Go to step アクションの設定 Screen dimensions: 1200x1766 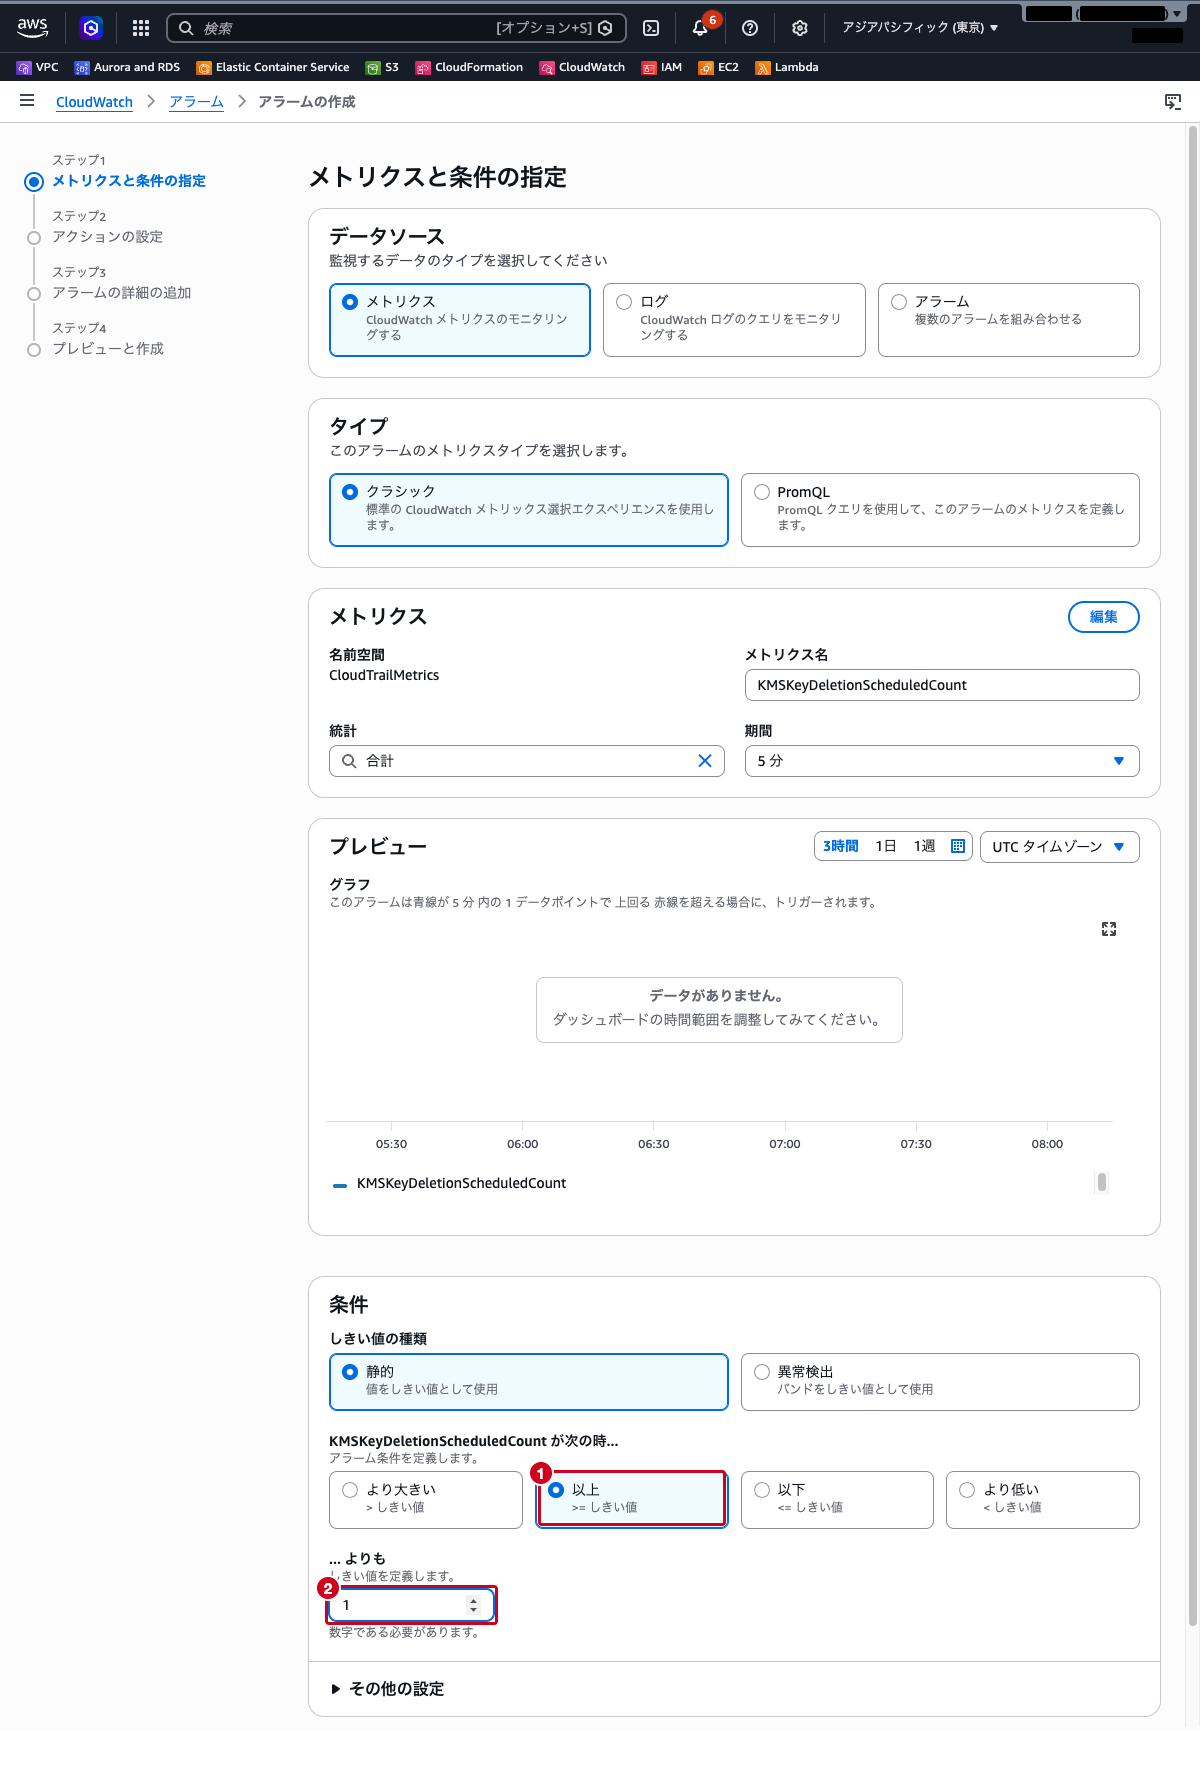pos(107,237)
